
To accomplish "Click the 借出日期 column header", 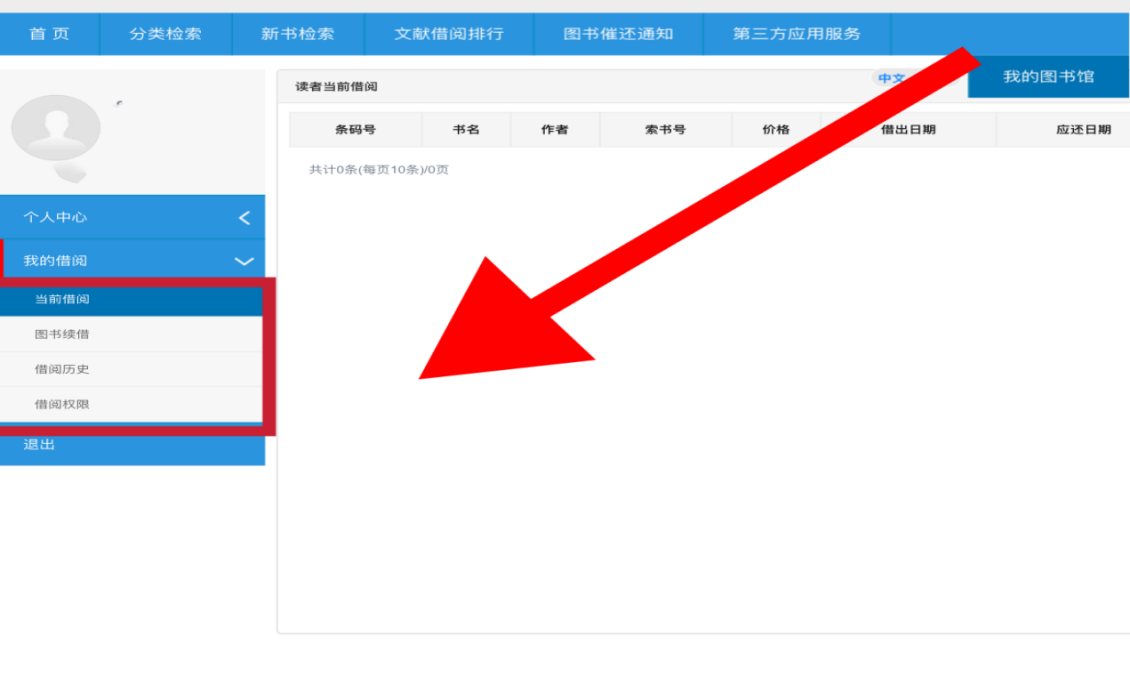I will tap(908, 130).
